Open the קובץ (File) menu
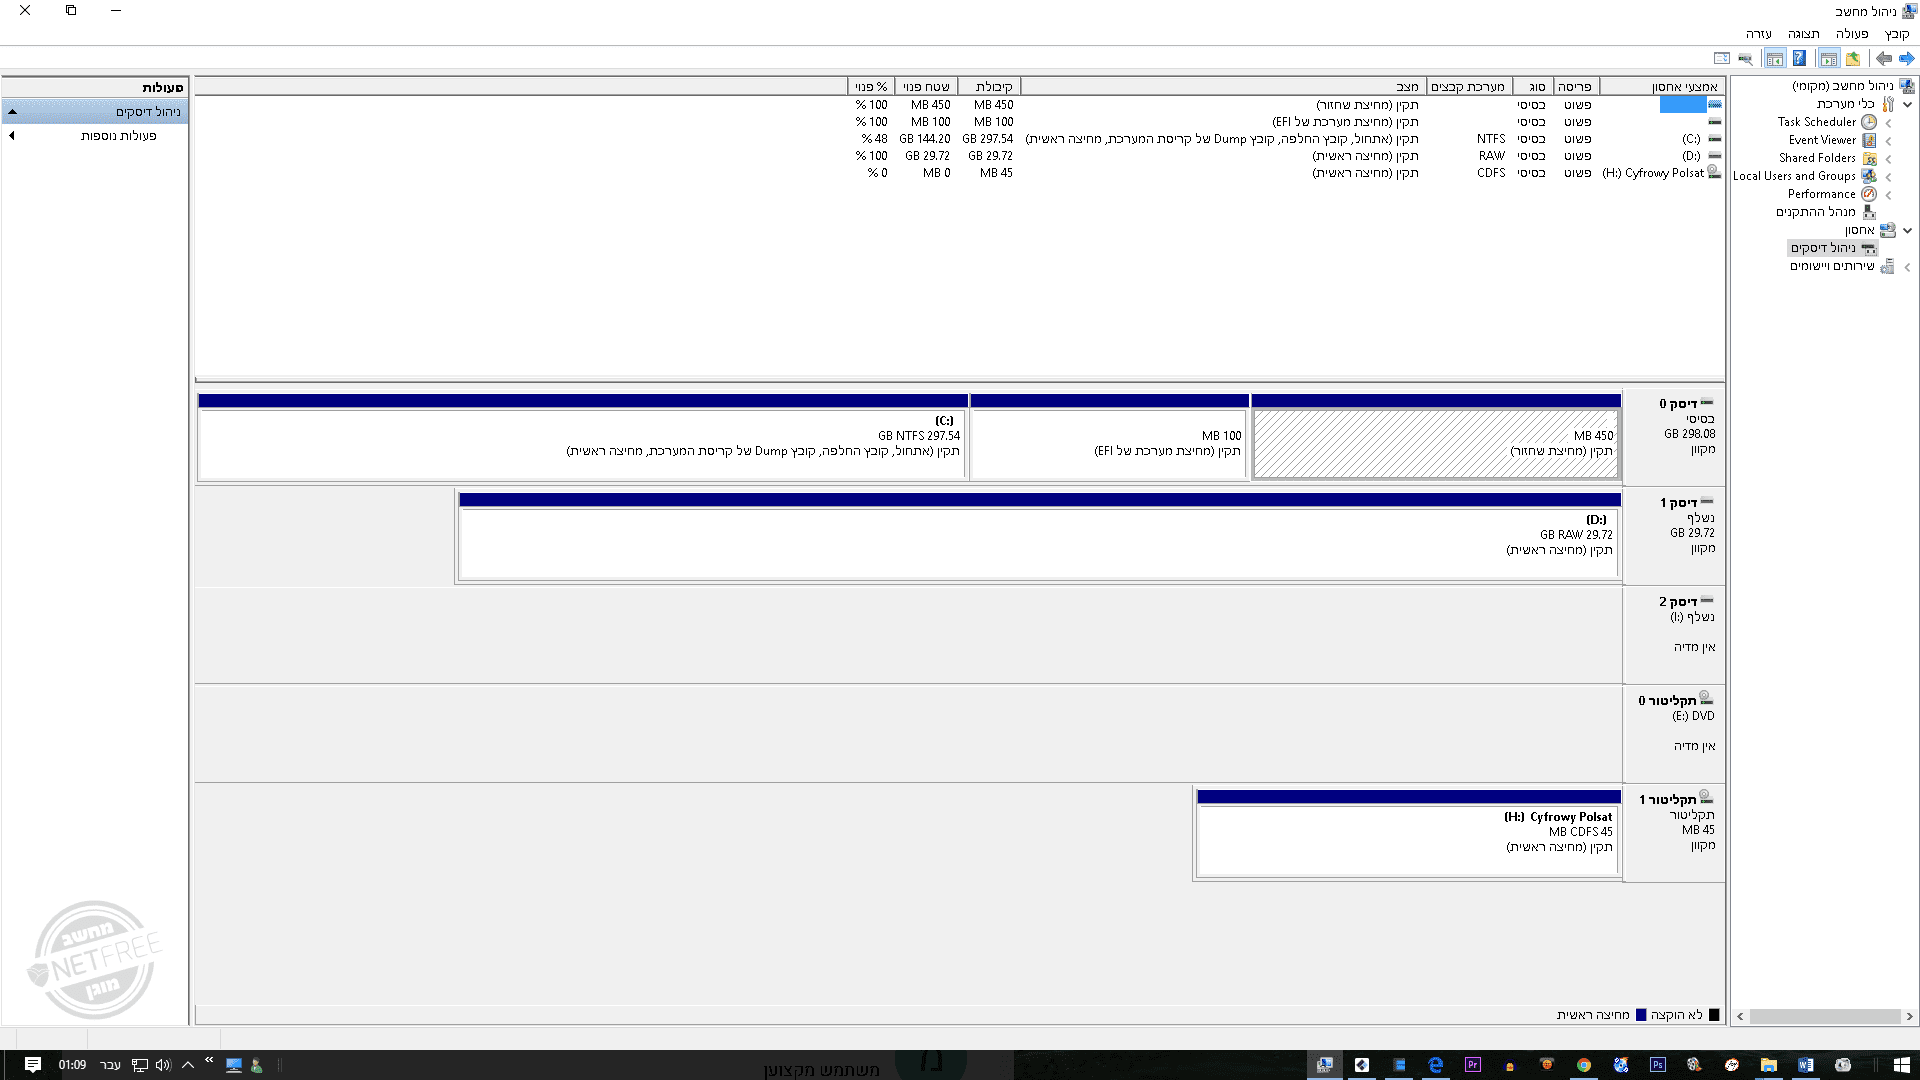The height and width of the screenshot is (1080, 1920). (1897, 34)
